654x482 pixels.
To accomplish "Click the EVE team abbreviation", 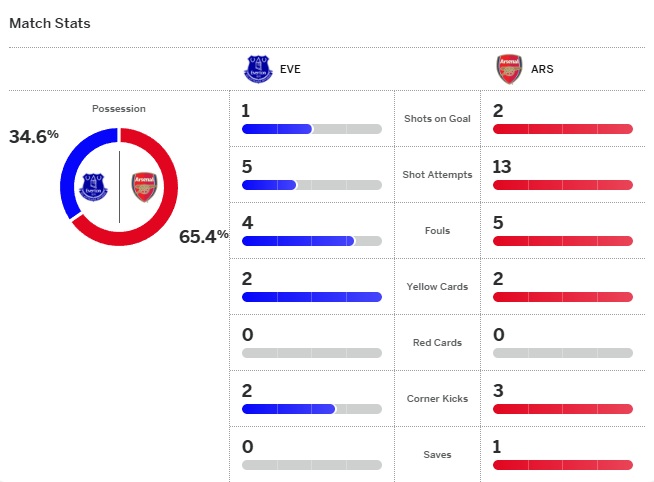I will (290, 70).
